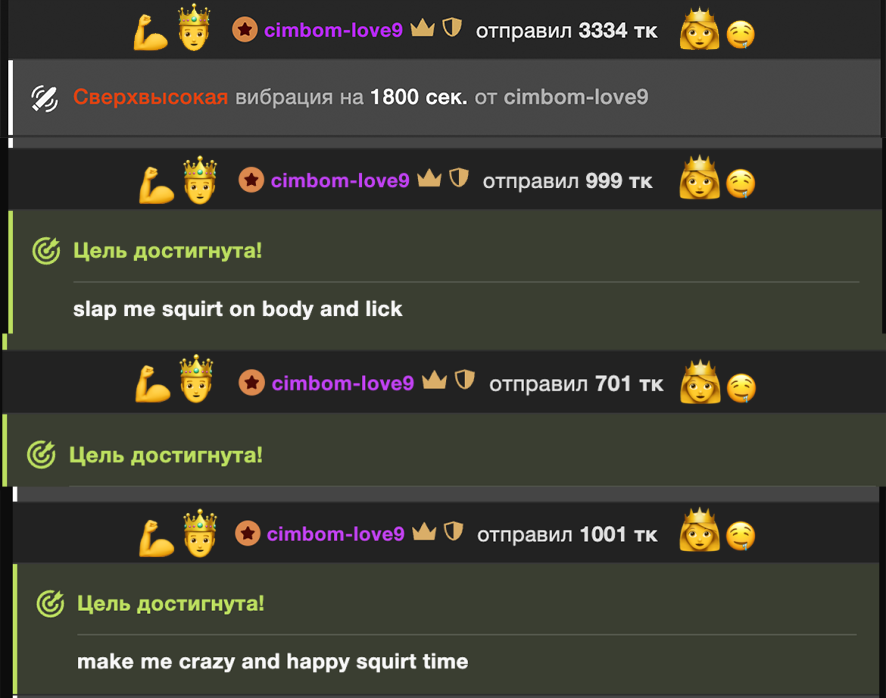This screenshot has width=886, height=698.
Task: Click the red 'Сверхвысокая' vibration label
Action: click(150, 97)
